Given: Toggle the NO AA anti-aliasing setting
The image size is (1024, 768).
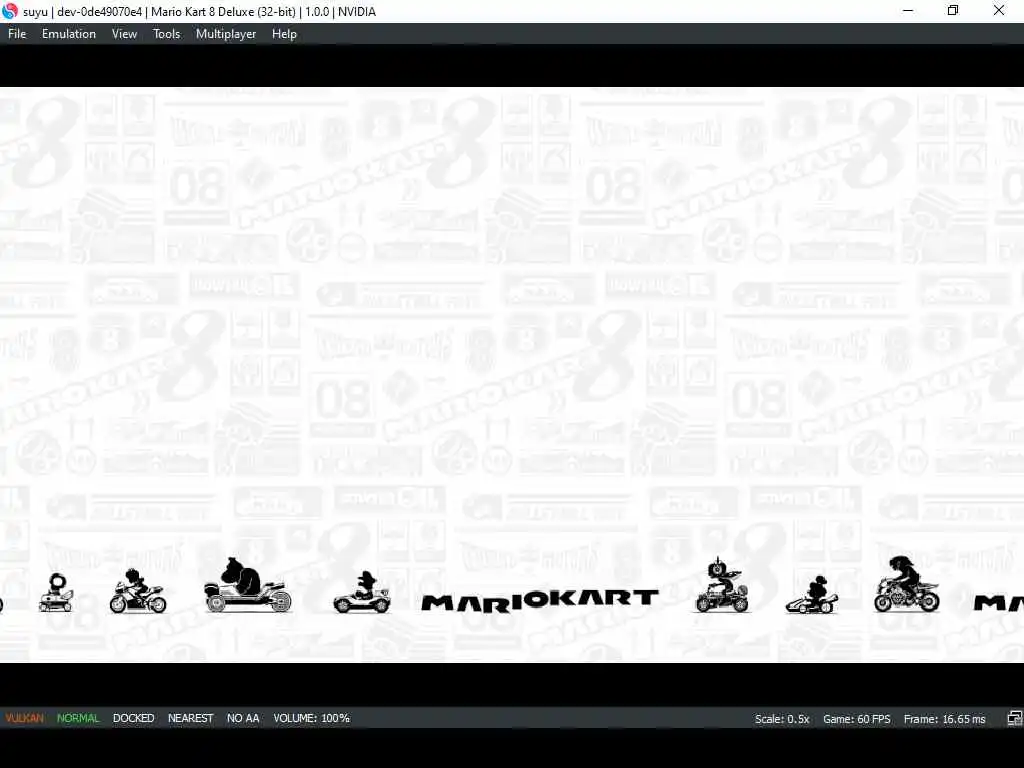Looking at the screenshot, I should 243,718.
